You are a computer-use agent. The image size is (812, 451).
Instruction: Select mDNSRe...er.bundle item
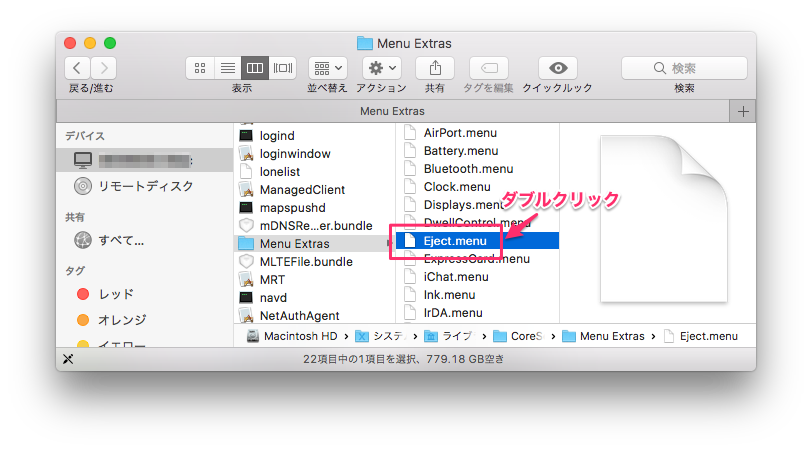314,226
